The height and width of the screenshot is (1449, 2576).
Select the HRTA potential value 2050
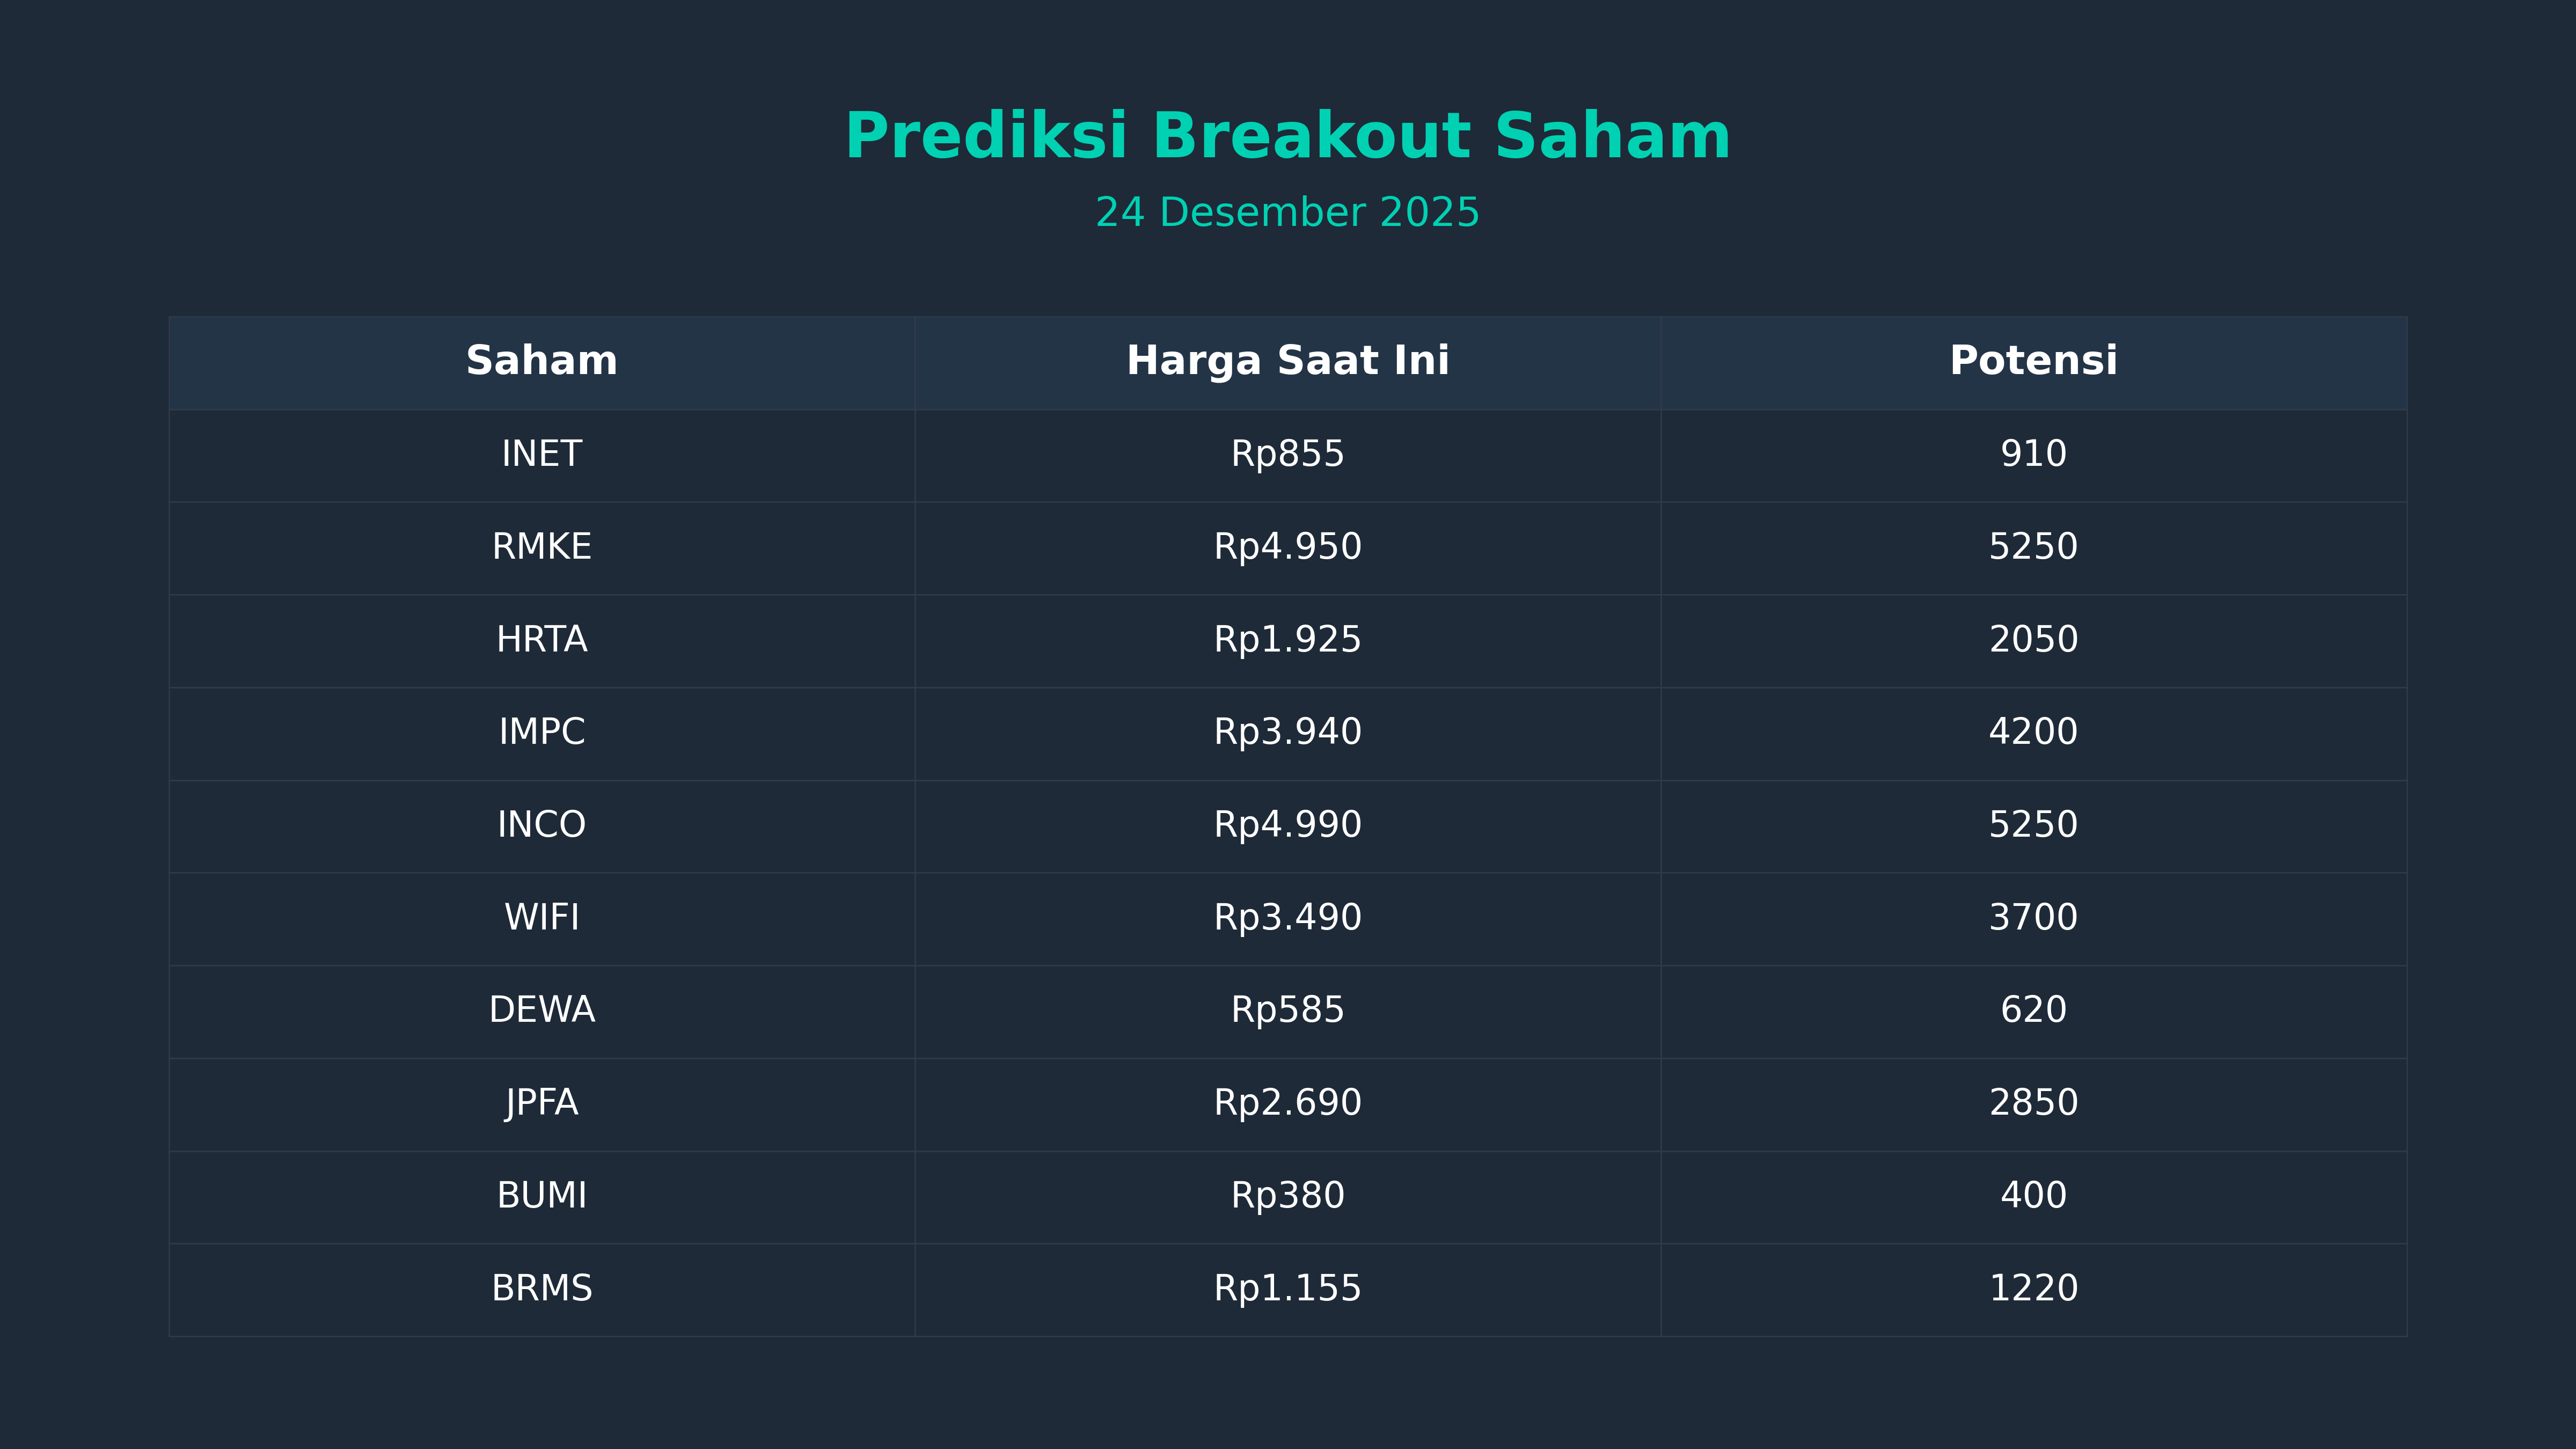(2033, 639)
